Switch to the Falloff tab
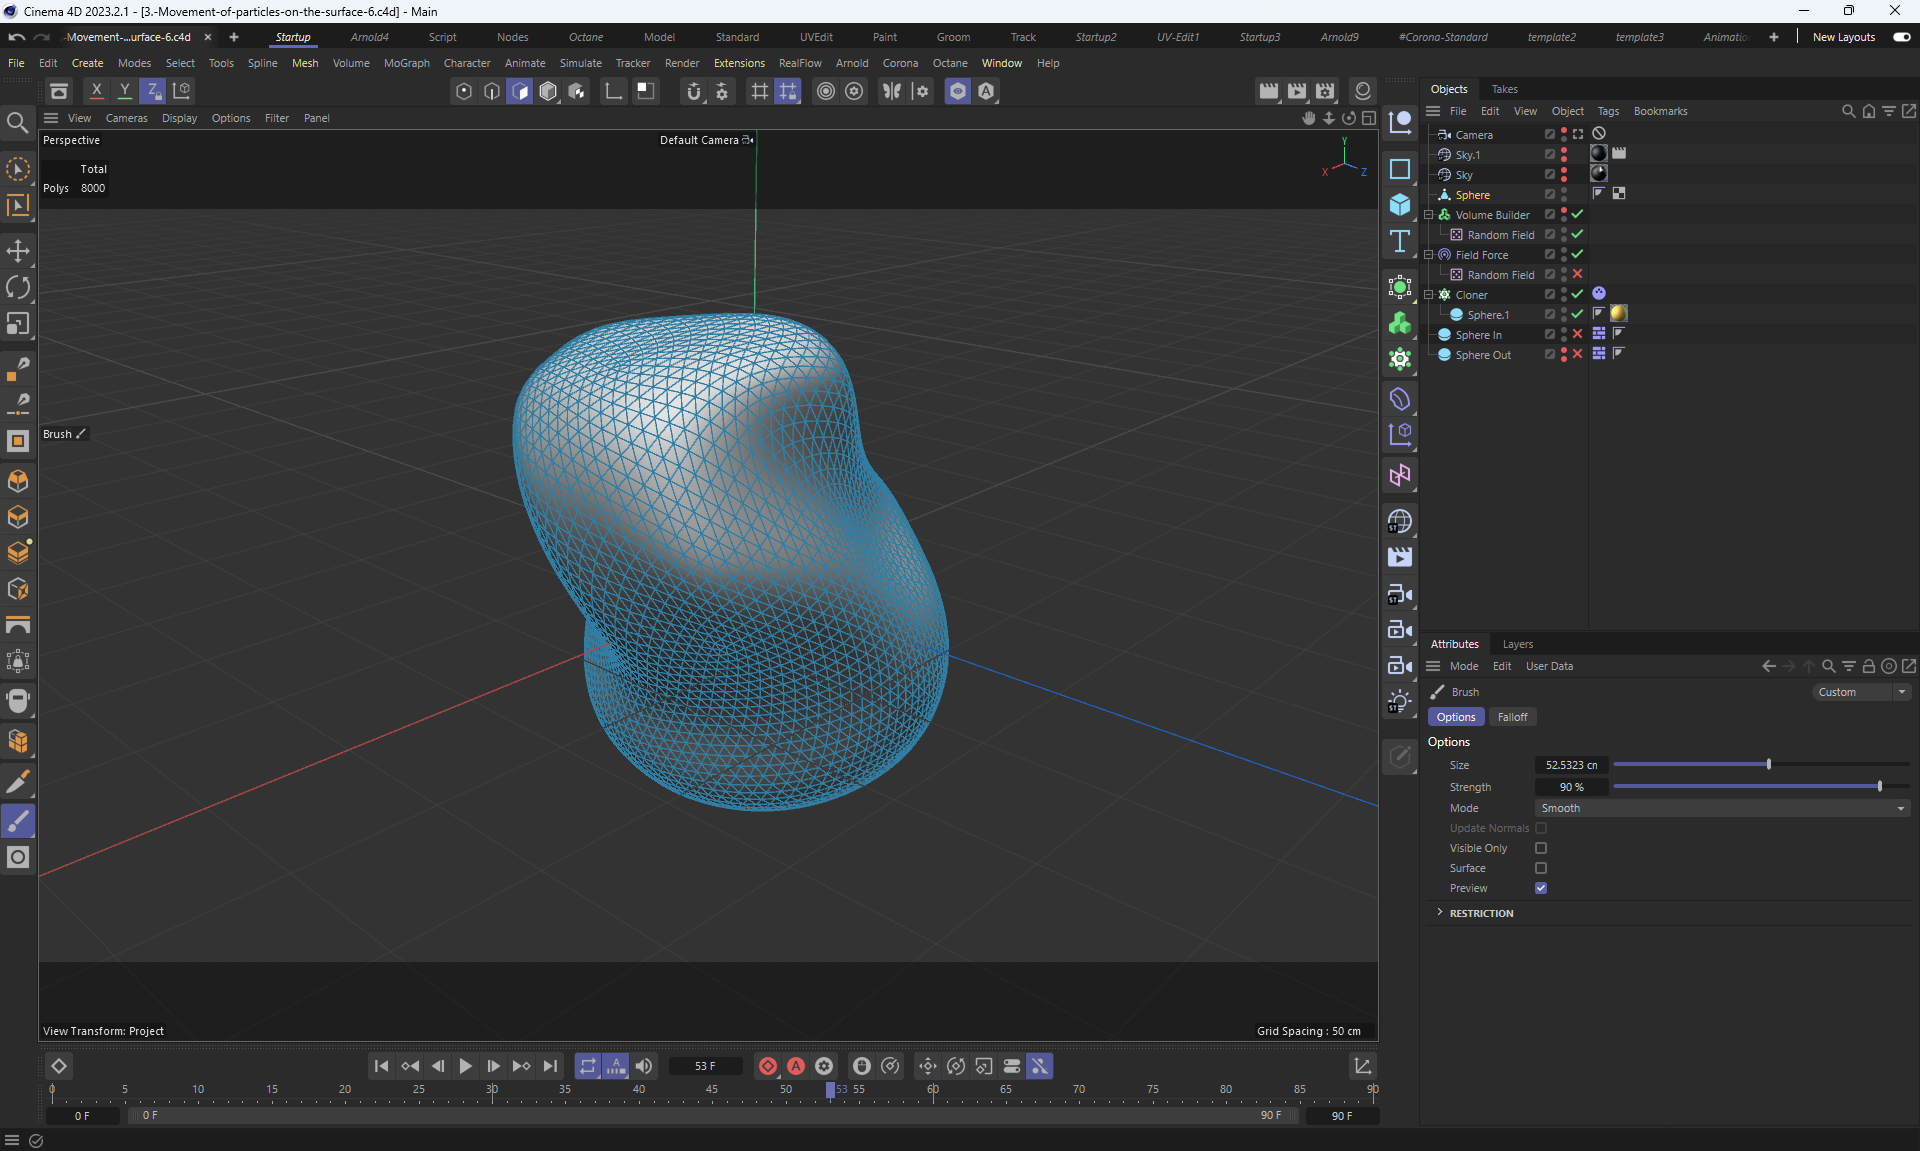 point(1512,717)
